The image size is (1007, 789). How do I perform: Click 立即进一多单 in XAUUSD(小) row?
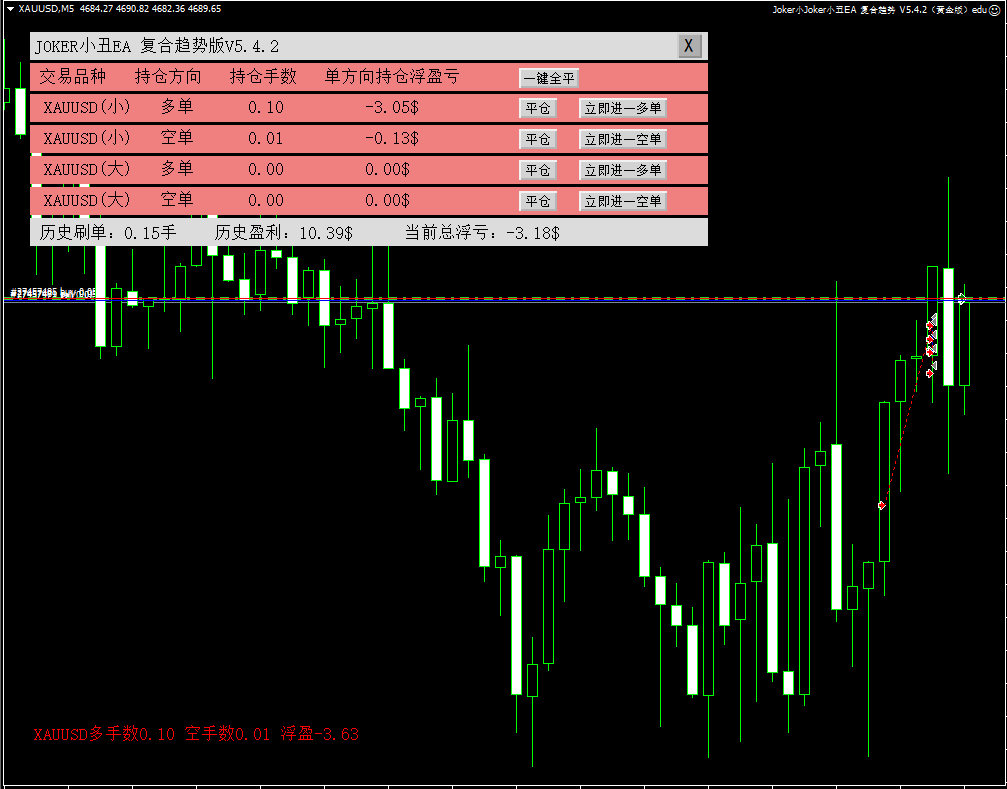(x=622, y=109)
